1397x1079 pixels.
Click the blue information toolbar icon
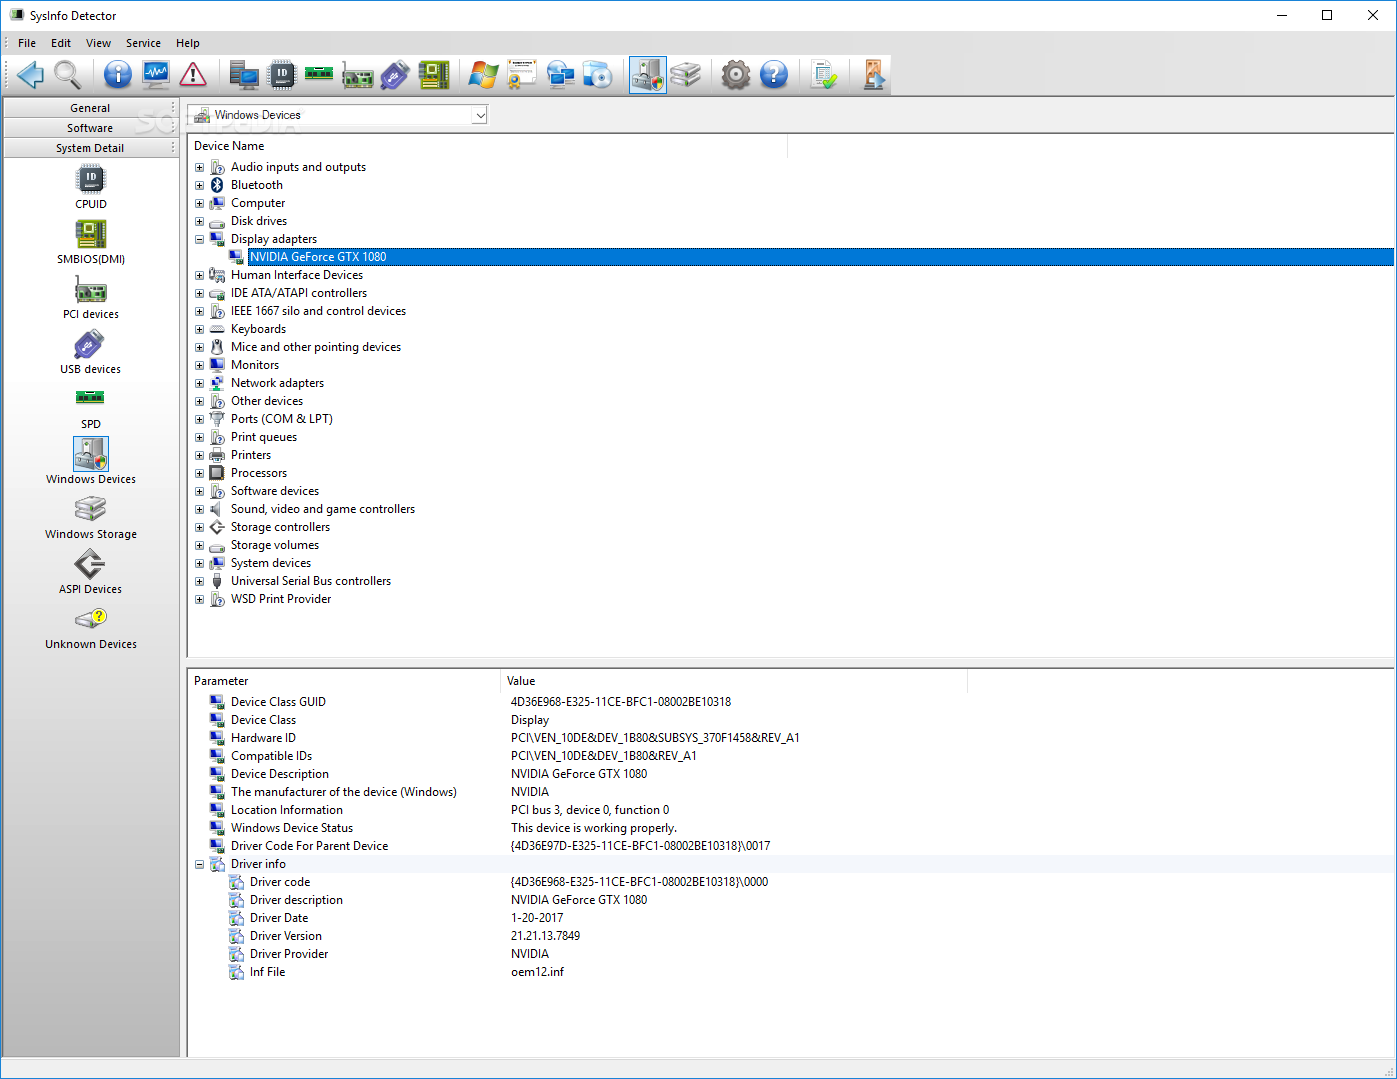click(118, 74)
